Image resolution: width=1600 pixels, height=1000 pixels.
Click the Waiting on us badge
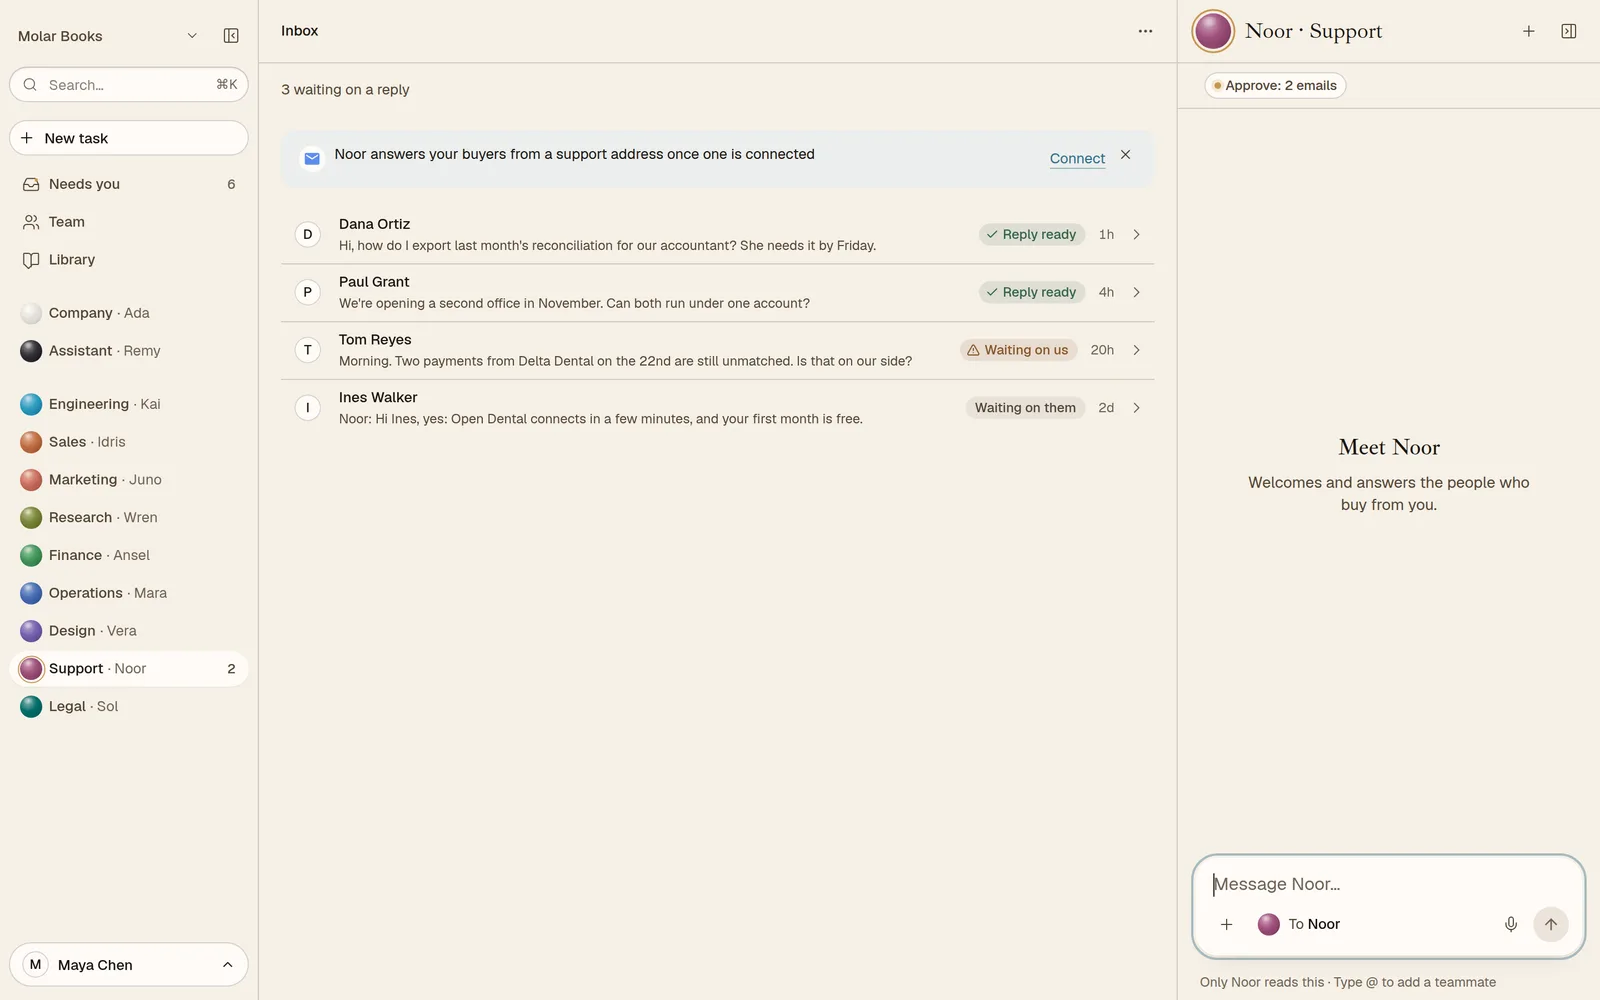tap(1017, 350)
